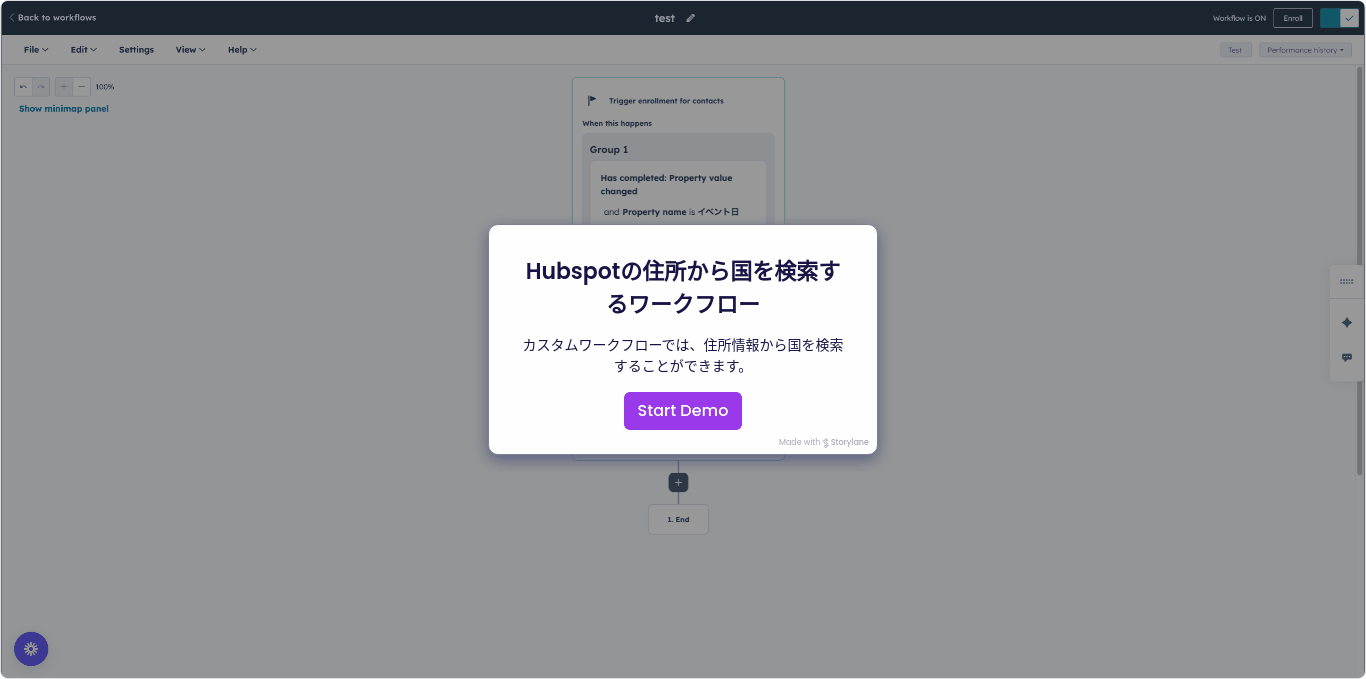Viewport: 1366px width, 679px height.
Task: Open the Settings menu item
Action: pyautogui.click(x=136, y=50)
